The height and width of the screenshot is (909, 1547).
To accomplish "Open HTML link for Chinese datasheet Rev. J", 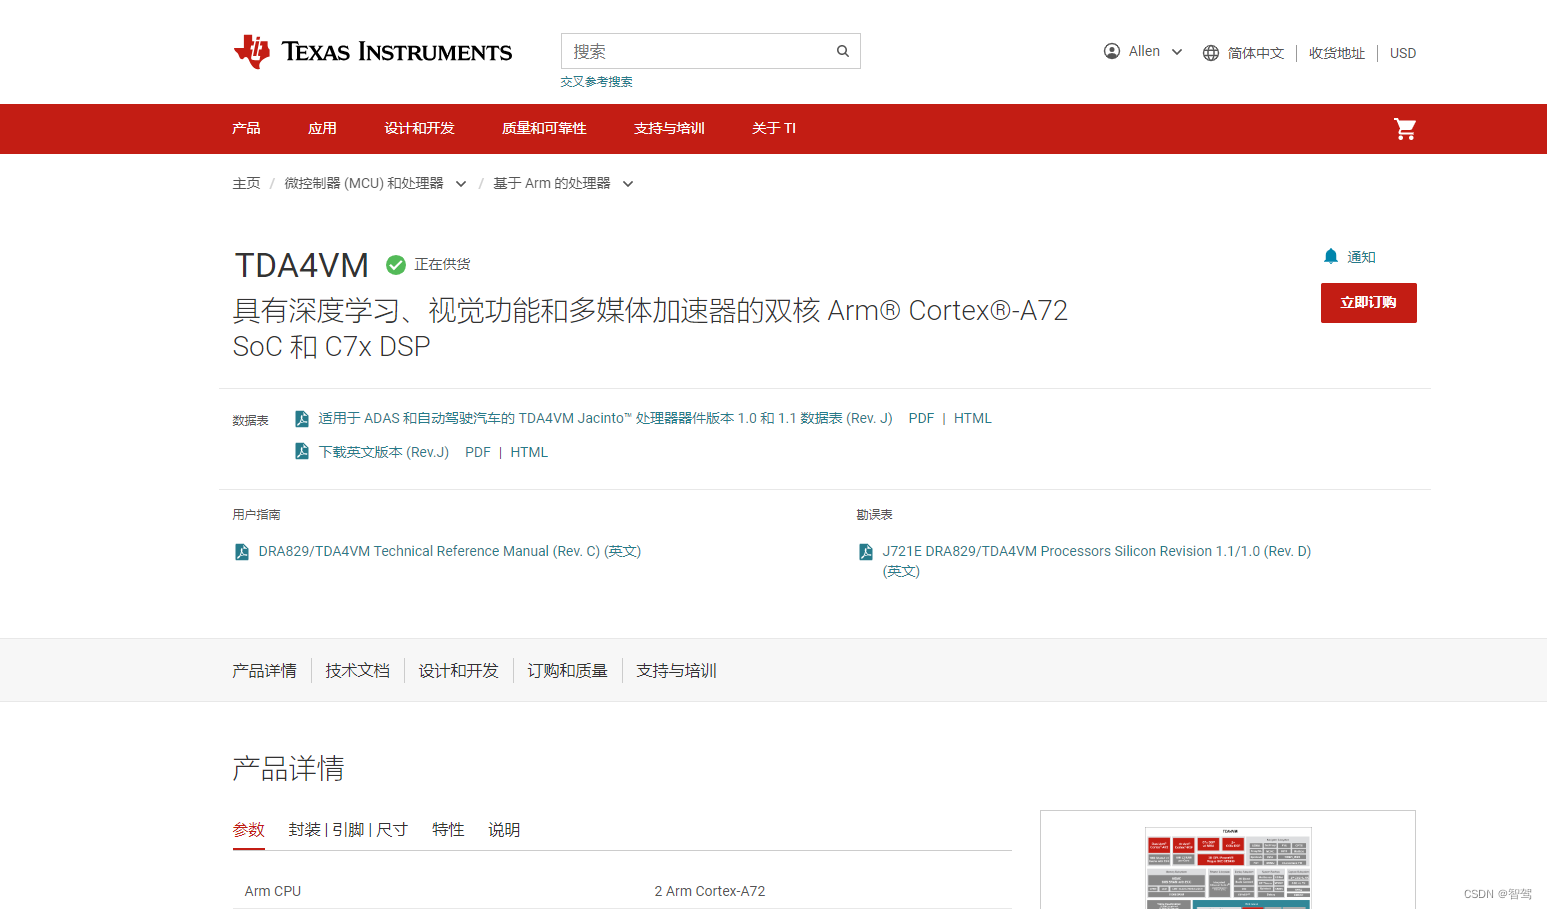I will click(973, 419).
